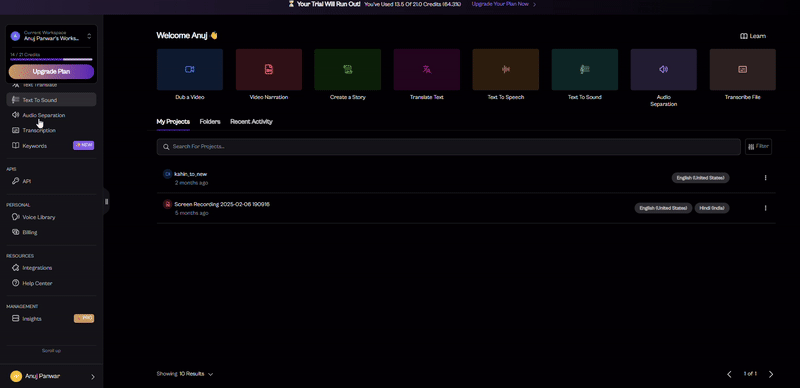
Task: Go to the next page arrow
Action: 771,374
